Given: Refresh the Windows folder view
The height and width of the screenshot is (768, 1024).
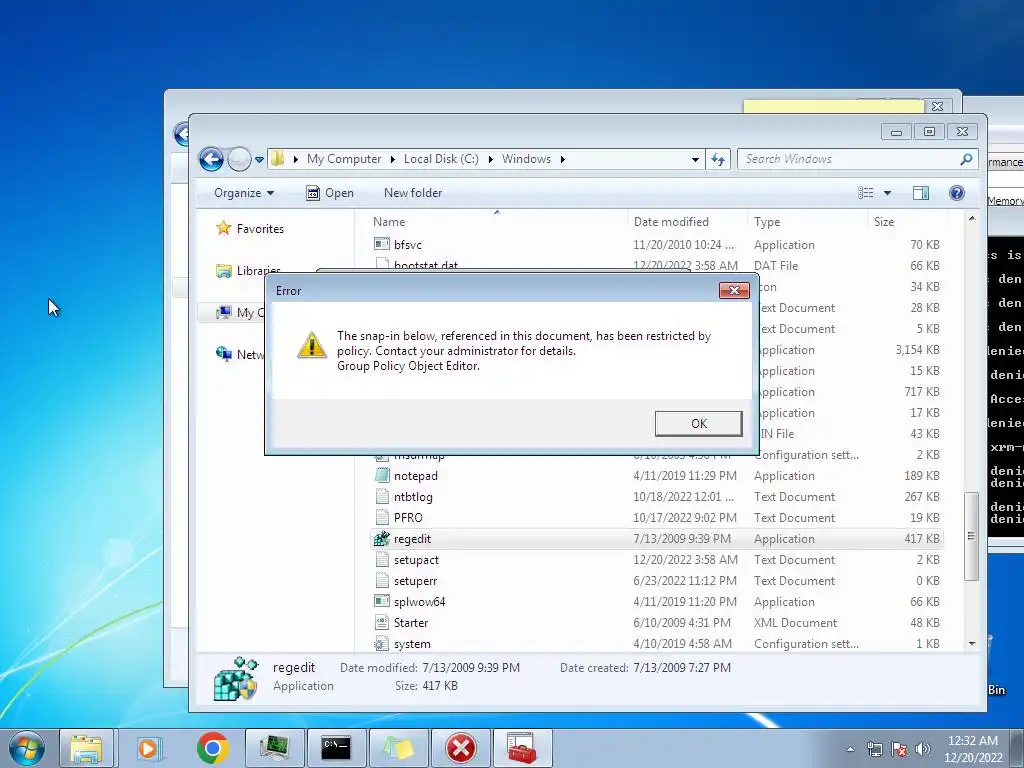Looking at the screenshot, I should 718,159.
